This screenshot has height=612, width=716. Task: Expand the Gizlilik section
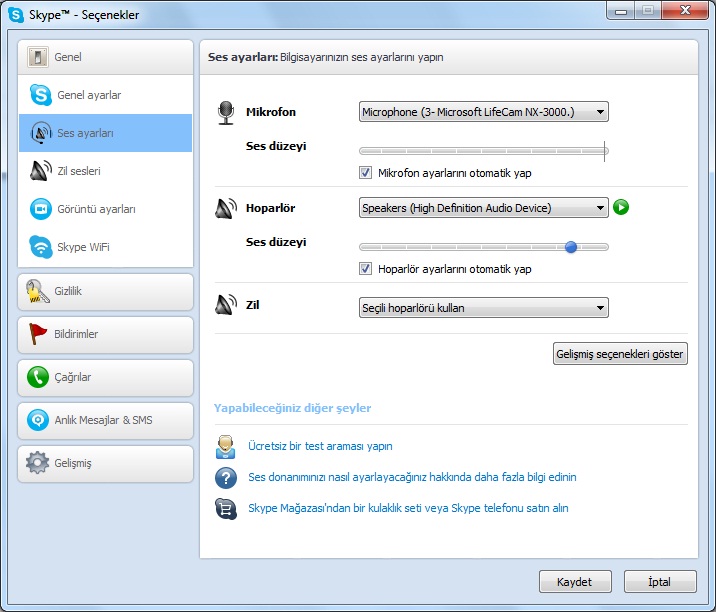click(x=105, y=292)
